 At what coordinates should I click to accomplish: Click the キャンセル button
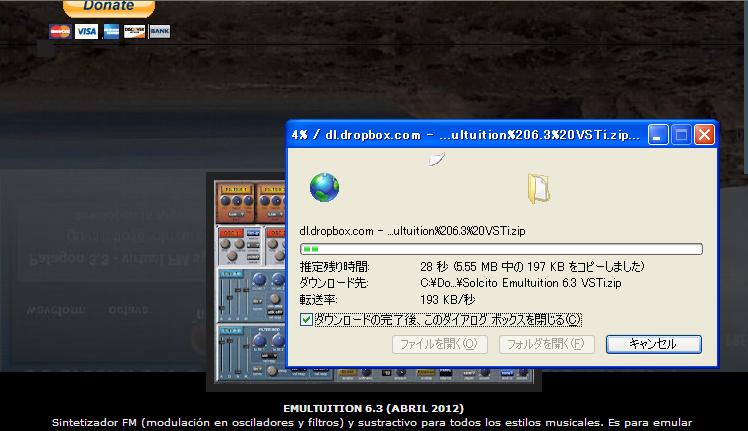(x=654, y=344)
